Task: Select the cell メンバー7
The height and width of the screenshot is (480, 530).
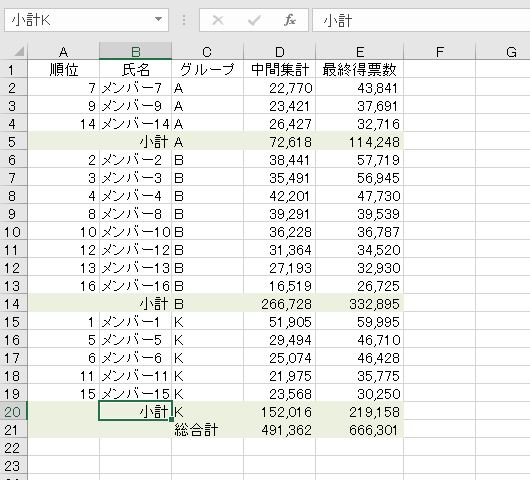Action: coord(136,88)
